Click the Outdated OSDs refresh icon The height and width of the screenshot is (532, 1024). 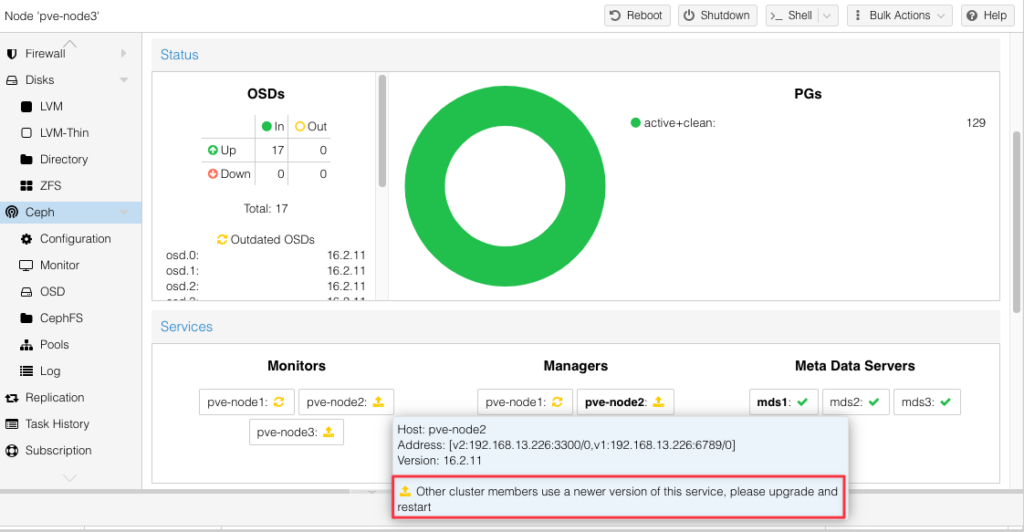[222, 240]
